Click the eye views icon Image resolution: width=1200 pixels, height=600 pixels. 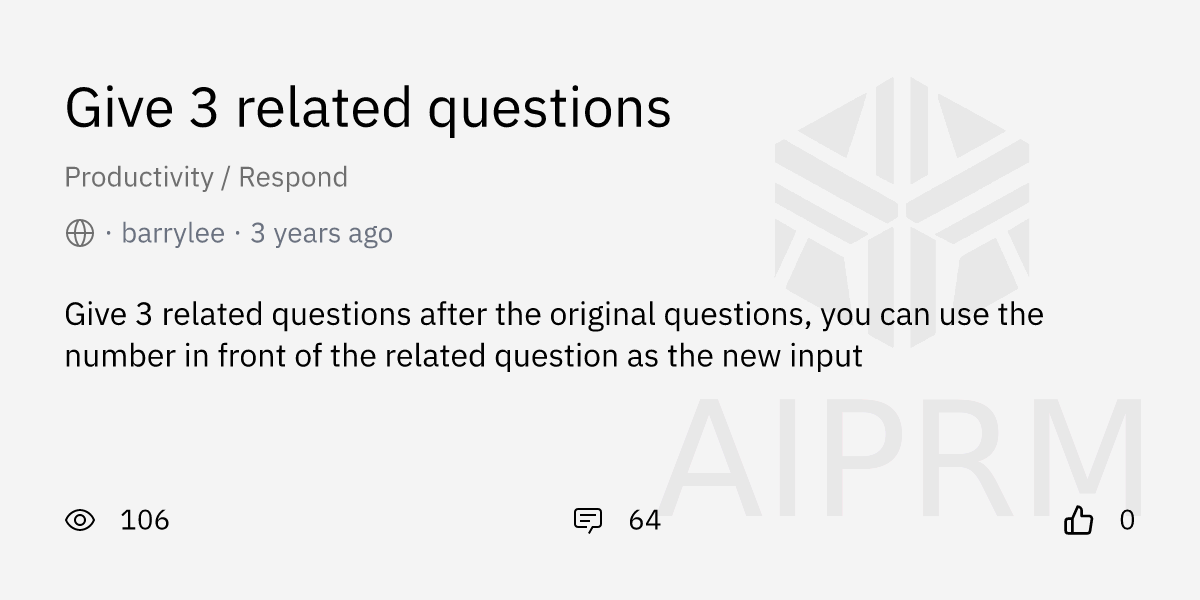tap(80, 520)
